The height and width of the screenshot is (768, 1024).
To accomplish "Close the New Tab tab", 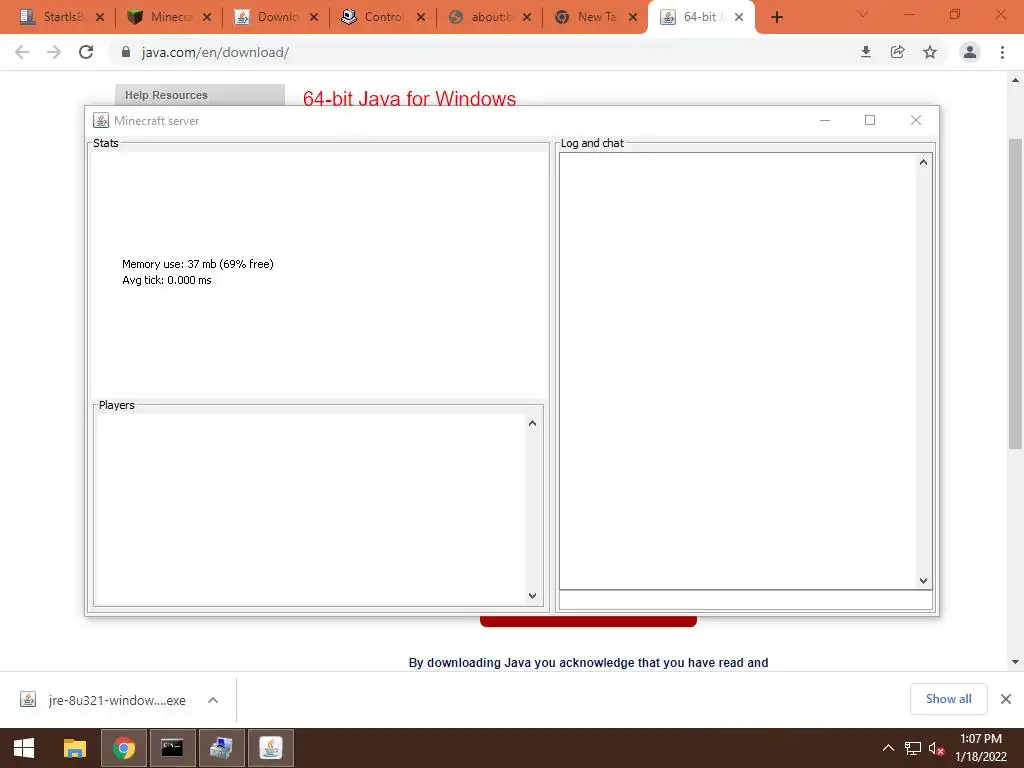I will (633, 18).
